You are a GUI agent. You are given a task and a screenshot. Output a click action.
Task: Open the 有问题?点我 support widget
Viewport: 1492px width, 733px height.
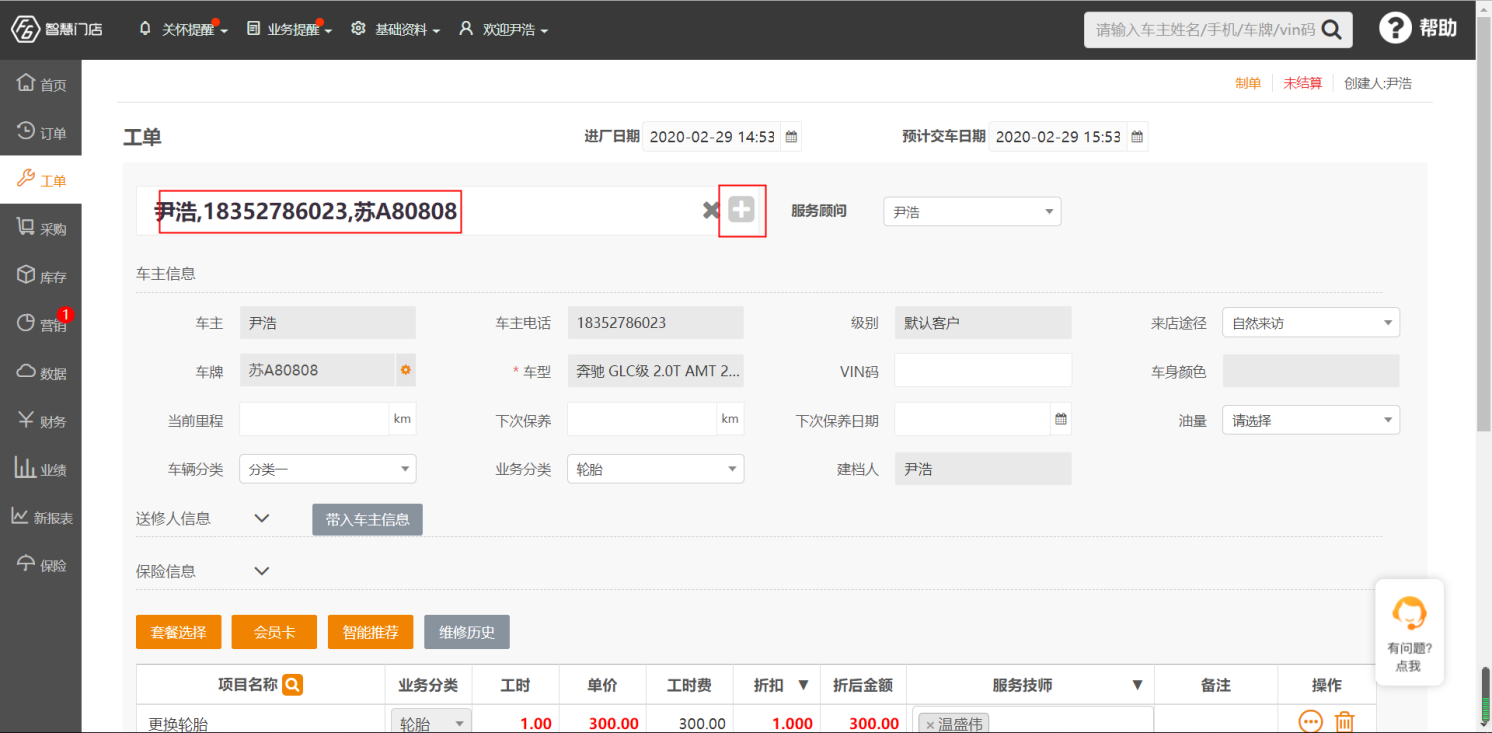pos(1409,632)
